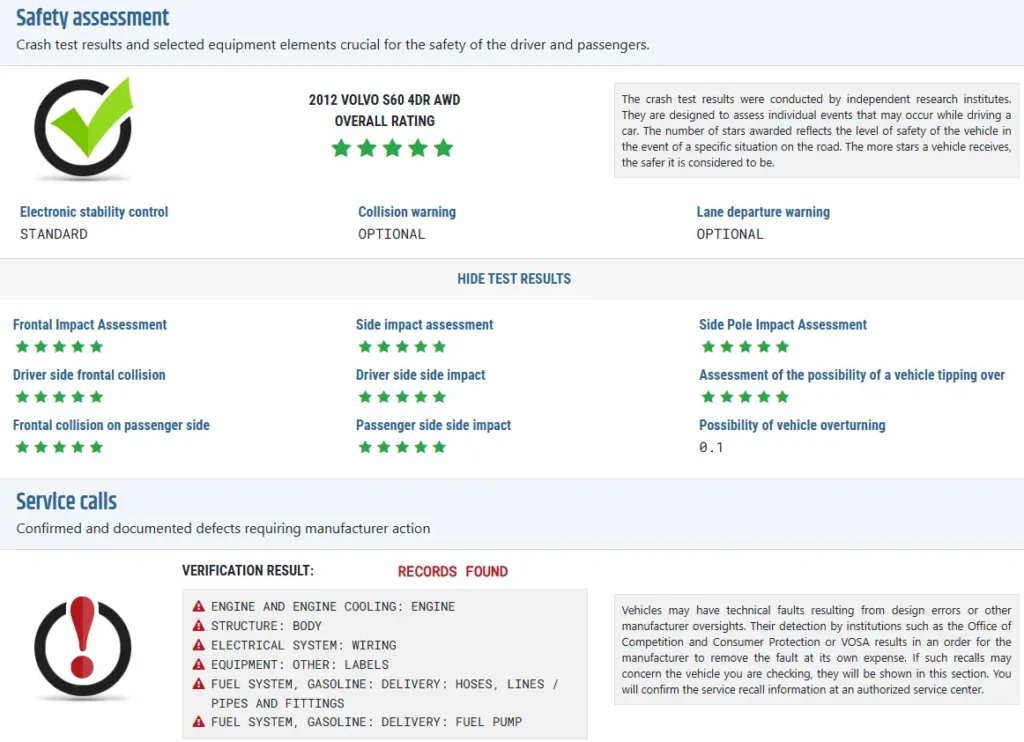Click warning triangle beside FUEL PUMP recall
The height and width of the screenshot is (742, 1024).
199,722
